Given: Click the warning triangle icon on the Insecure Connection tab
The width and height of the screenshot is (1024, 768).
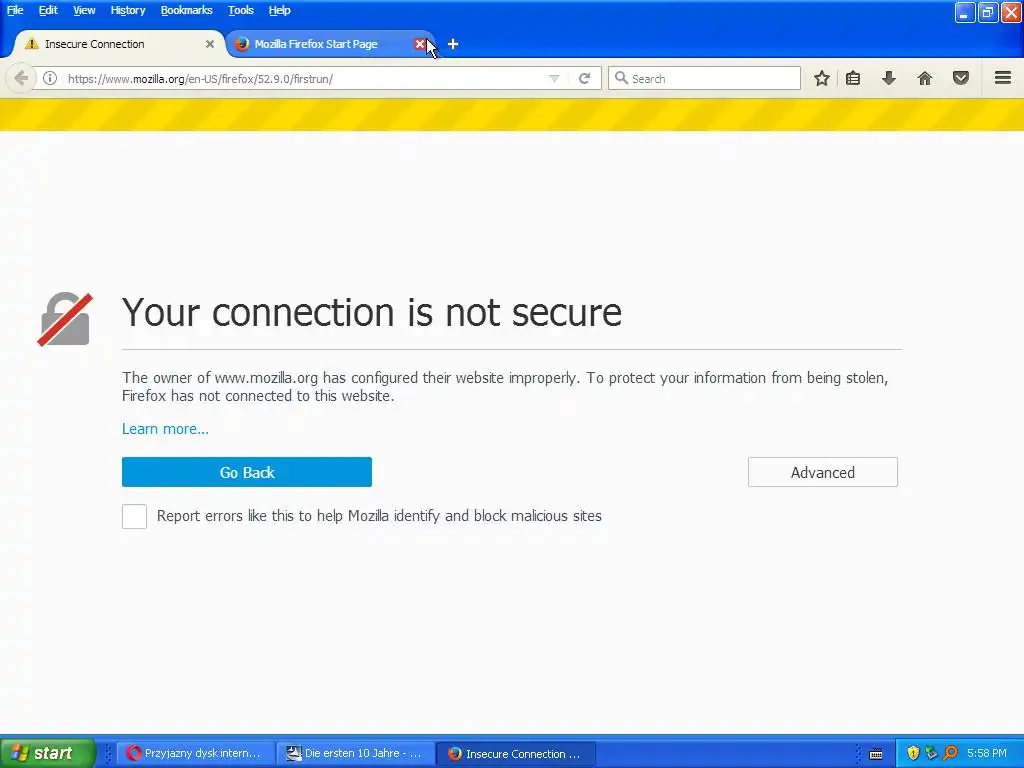Looking at the screenshot, I should [31, 44].
